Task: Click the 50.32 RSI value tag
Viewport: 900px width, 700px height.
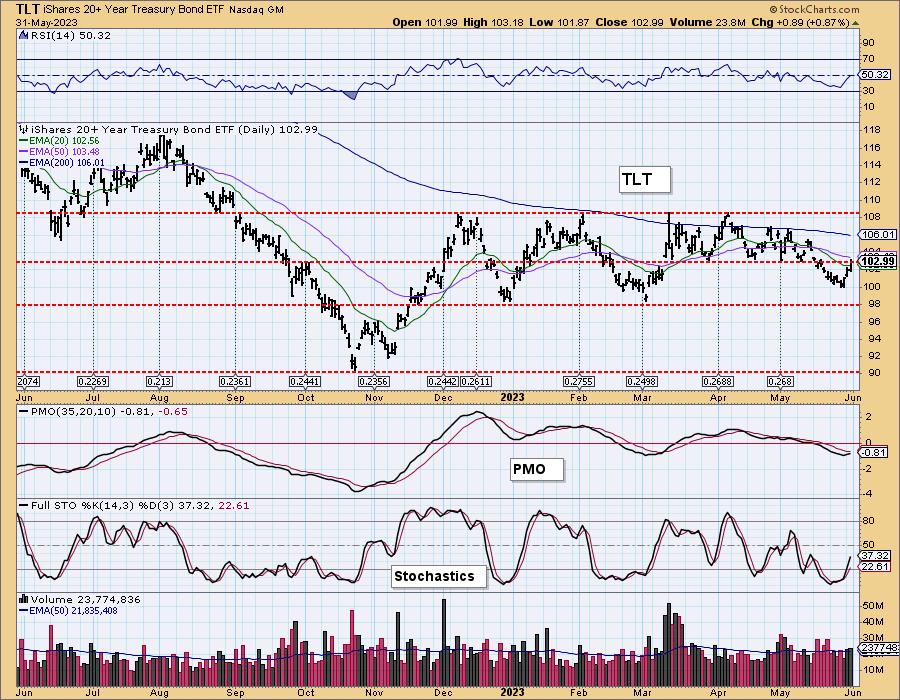Action: (875, 75)
